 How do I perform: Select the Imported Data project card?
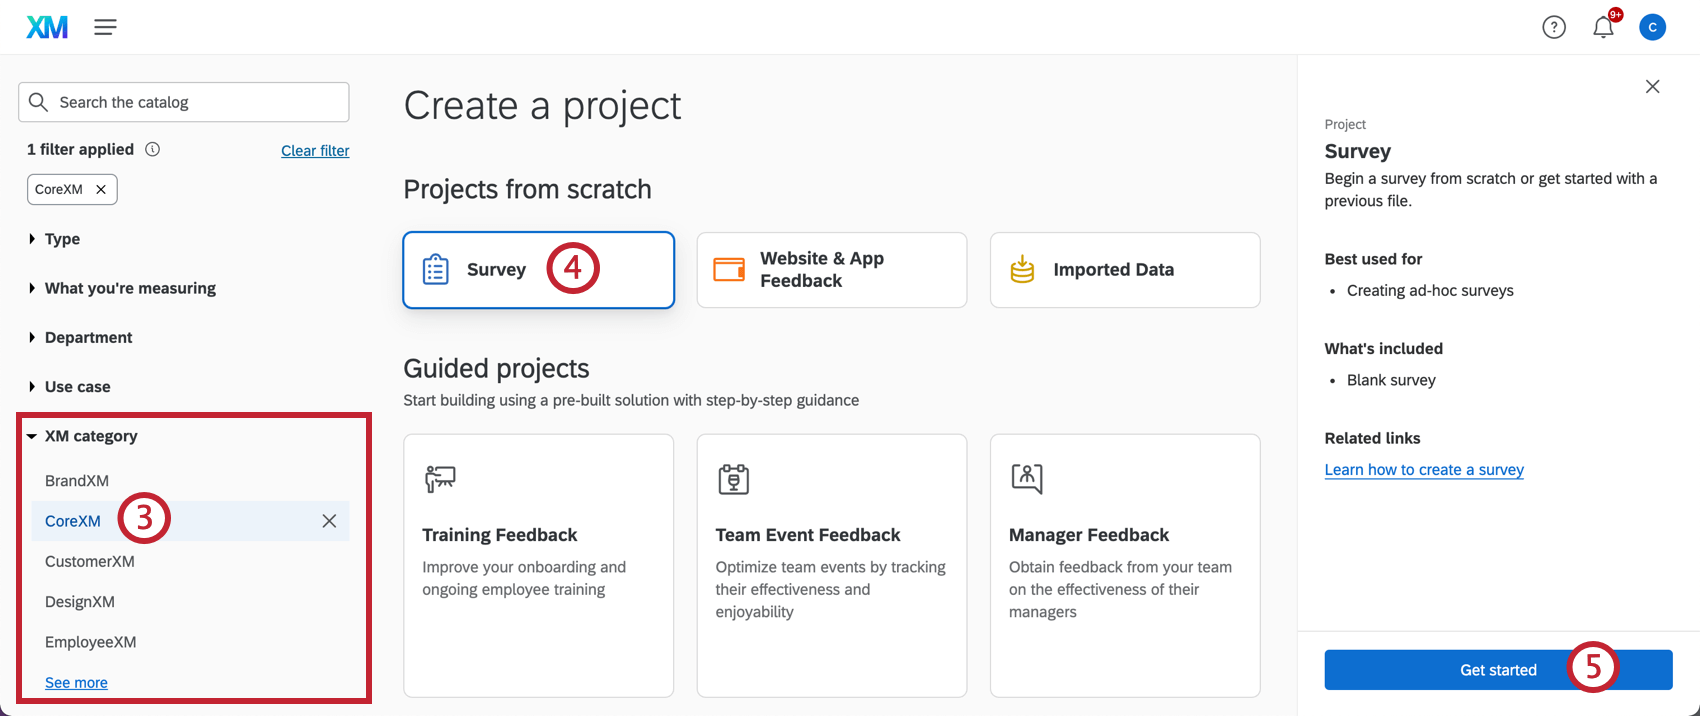[x=1124, y=270]
